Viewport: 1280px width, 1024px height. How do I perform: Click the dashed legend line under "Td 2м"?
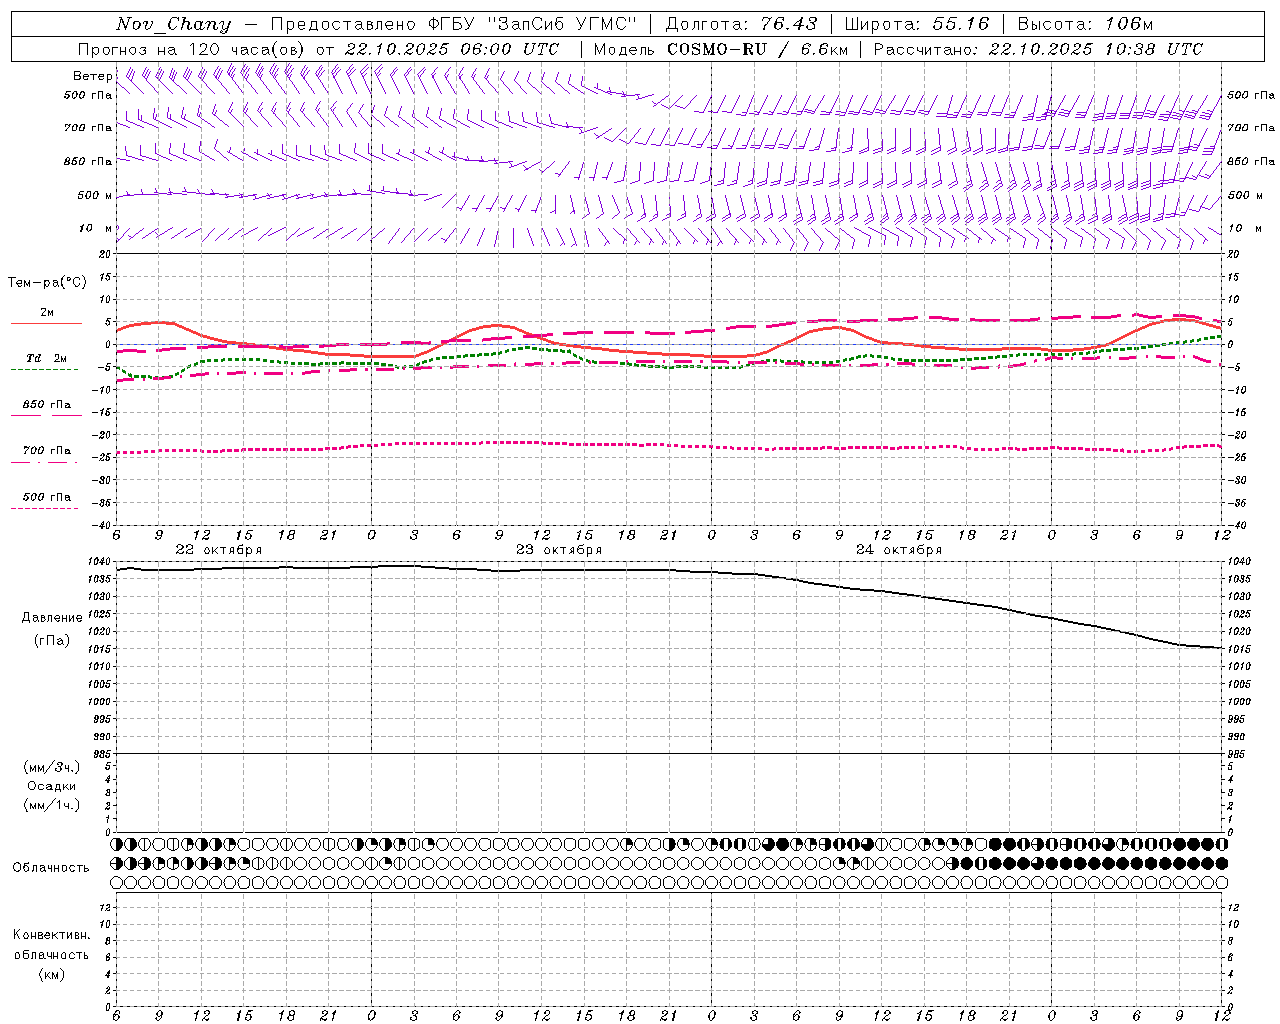[x=44, y=370]
